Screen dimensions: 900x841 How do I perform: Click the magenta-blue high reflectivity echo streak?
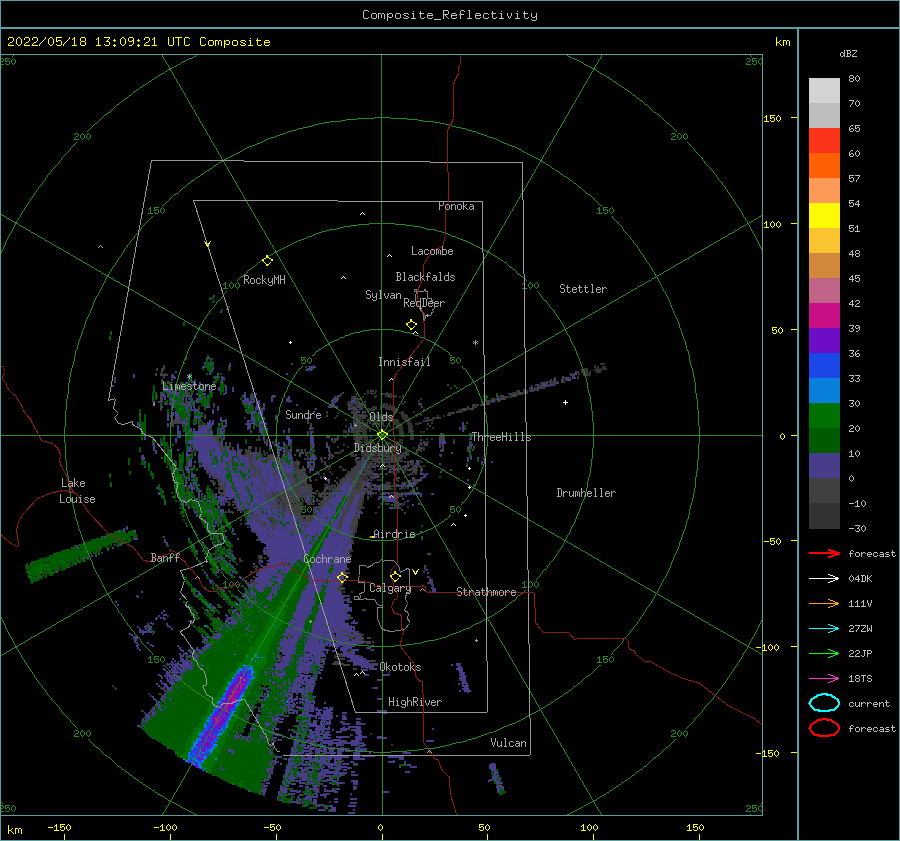(x=223, y=714)
